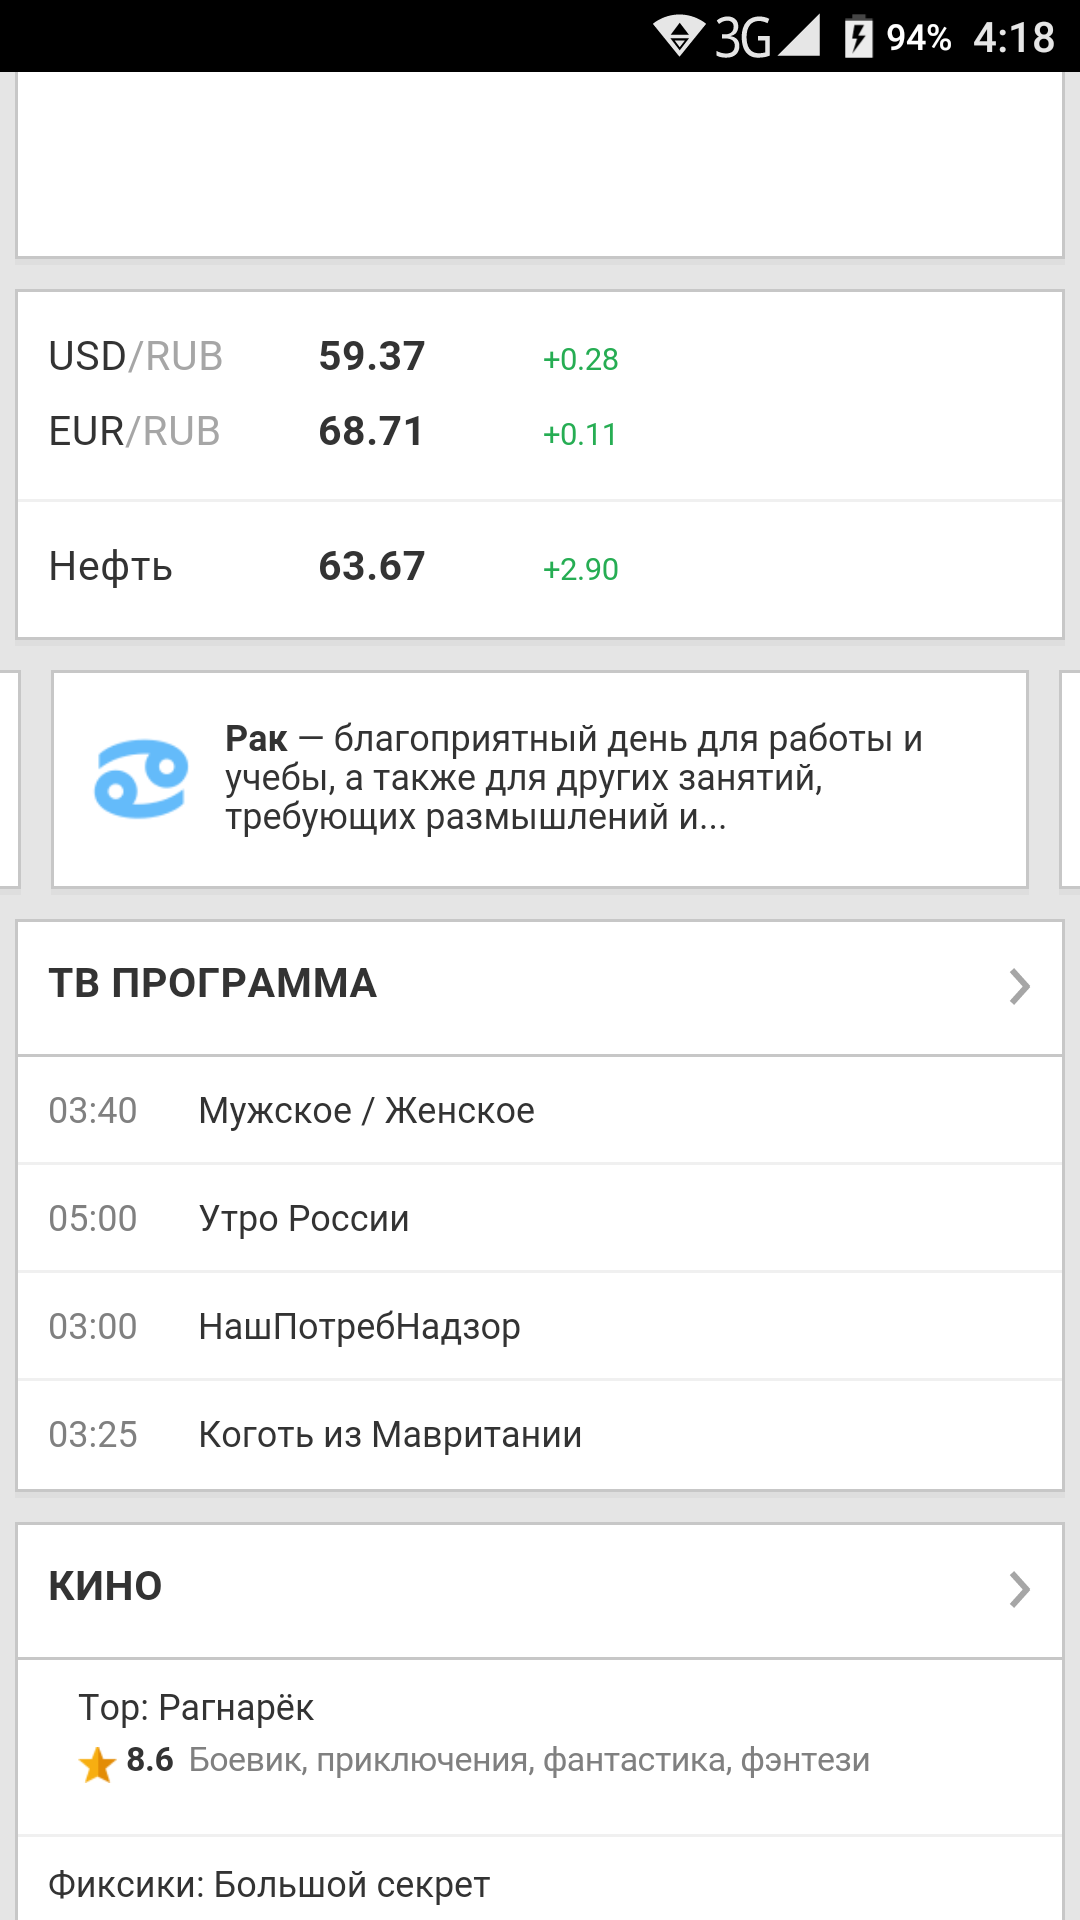Tap the Wi-Fi signal status icon
This screenshot has width=1080, height=1920.
pyautogui.click(x=679, y=37)
